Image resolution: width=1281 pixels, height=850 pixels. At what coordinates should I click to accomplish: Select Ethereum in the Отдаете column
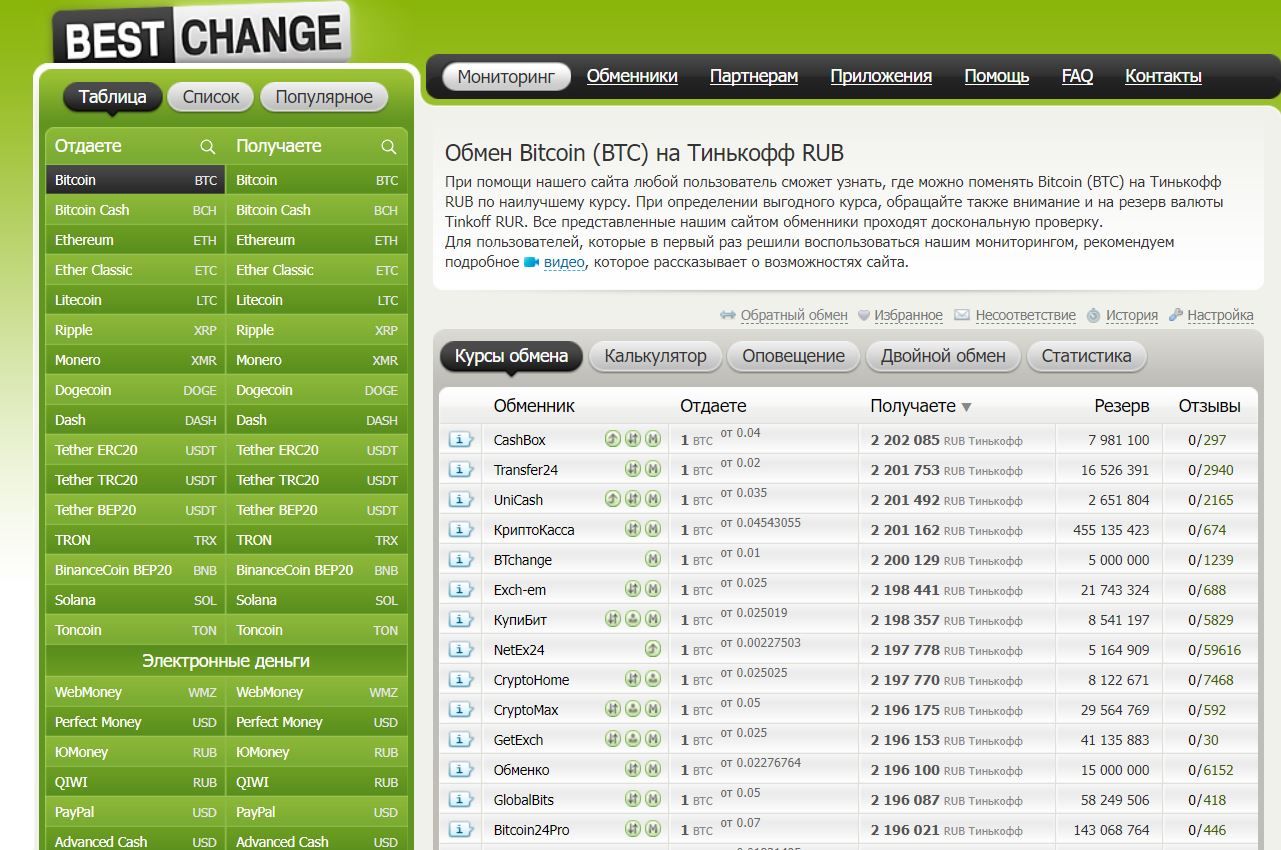click(x=135, y=240)
